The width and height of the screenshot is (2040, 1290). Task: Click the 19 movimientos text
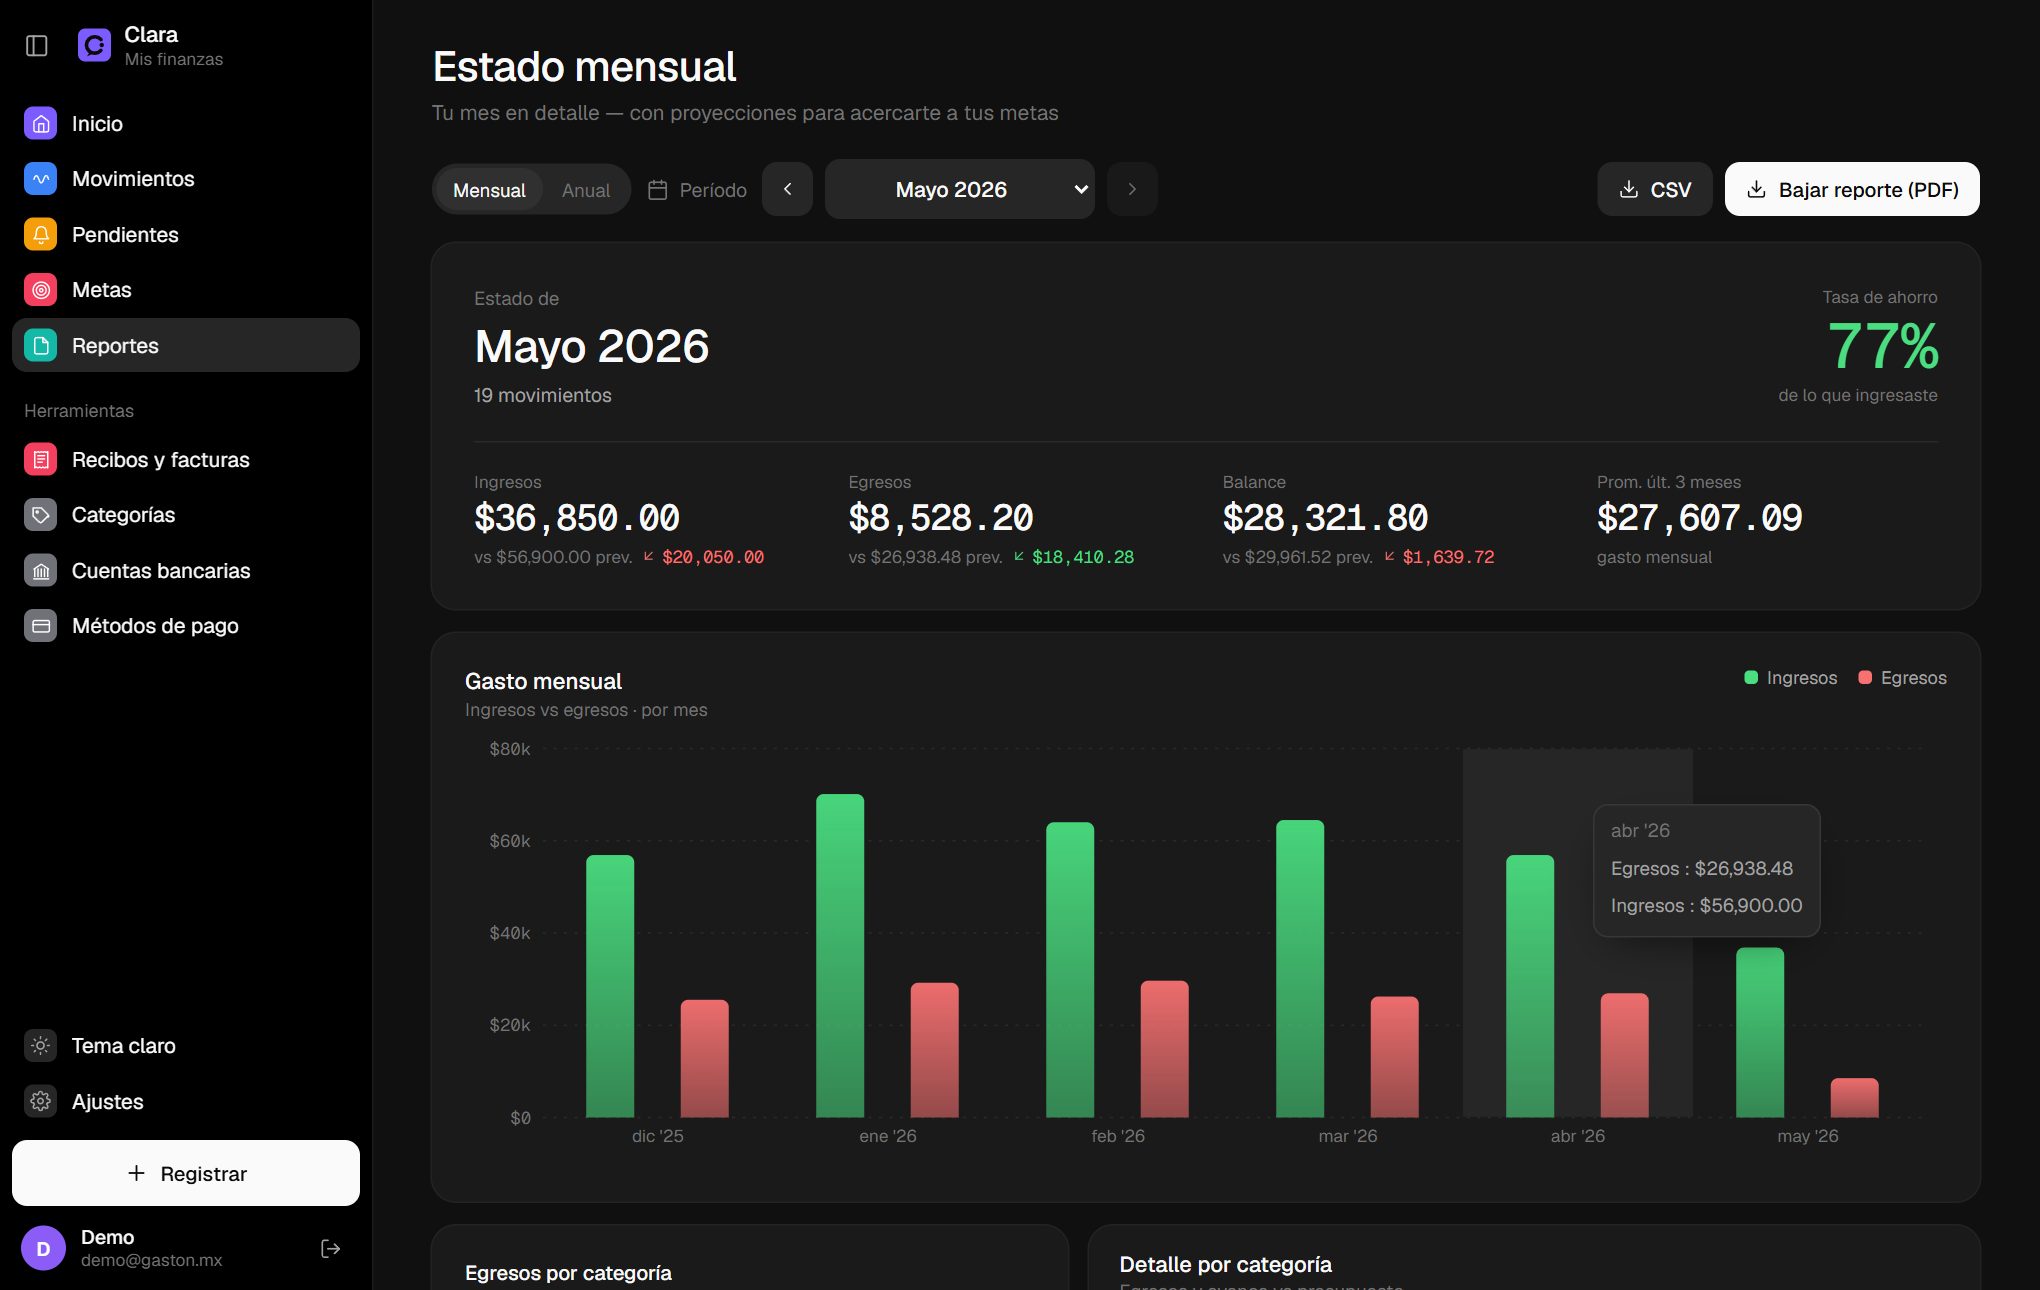543,395
